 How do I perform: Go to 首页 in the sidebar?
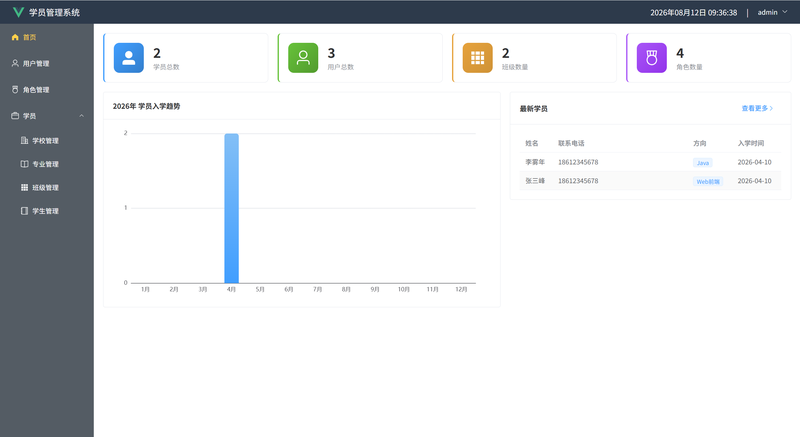coord(46,37)
